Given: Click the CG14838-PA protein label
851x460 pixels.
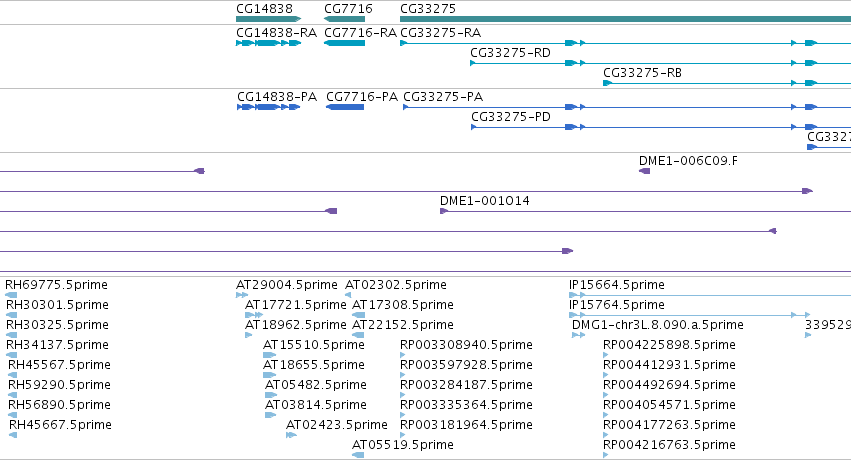Looking at the screenshot, I should 277,97.
